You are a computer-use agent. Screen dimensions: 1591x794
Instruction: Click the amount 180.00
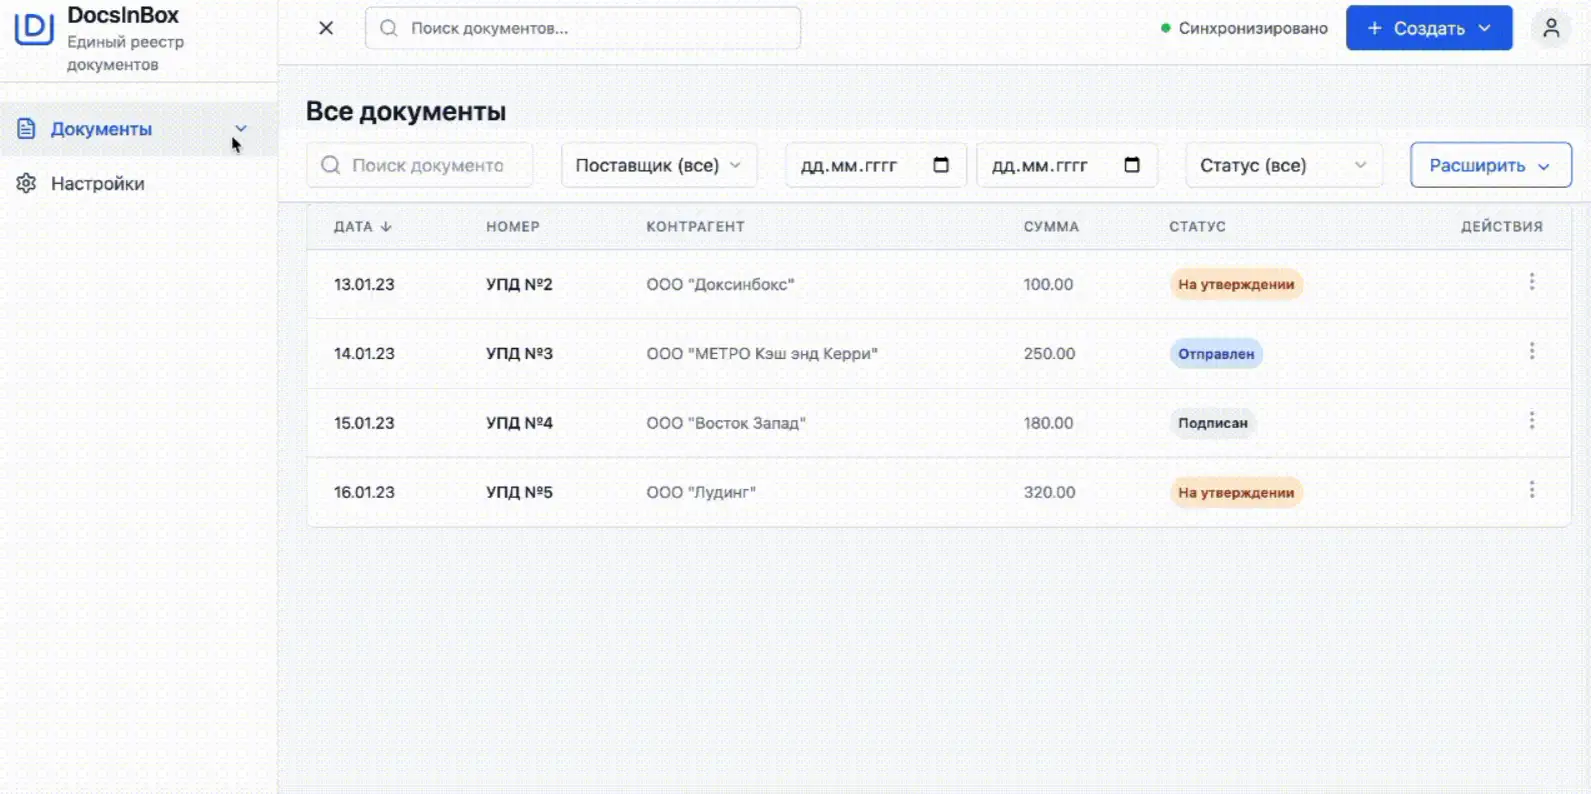(1048, 423)
